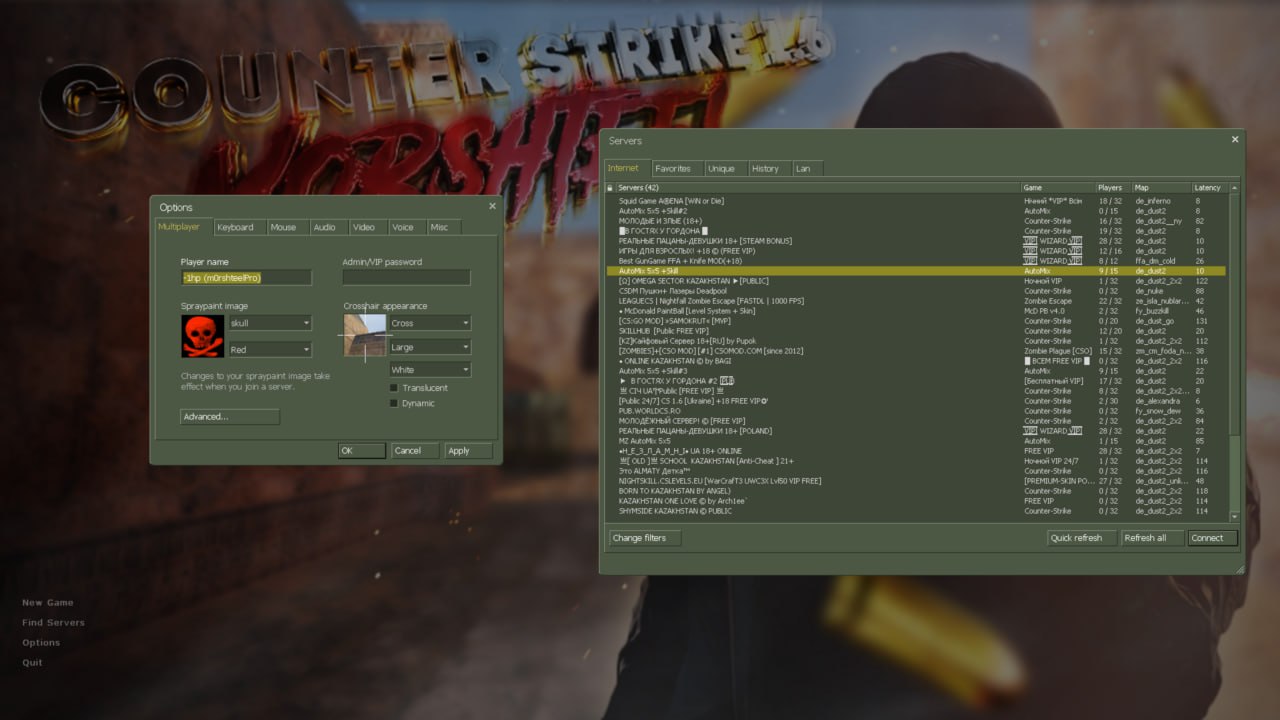Open the skull spraypaint image dropdown
The image size is (1280, 720).
270,323
